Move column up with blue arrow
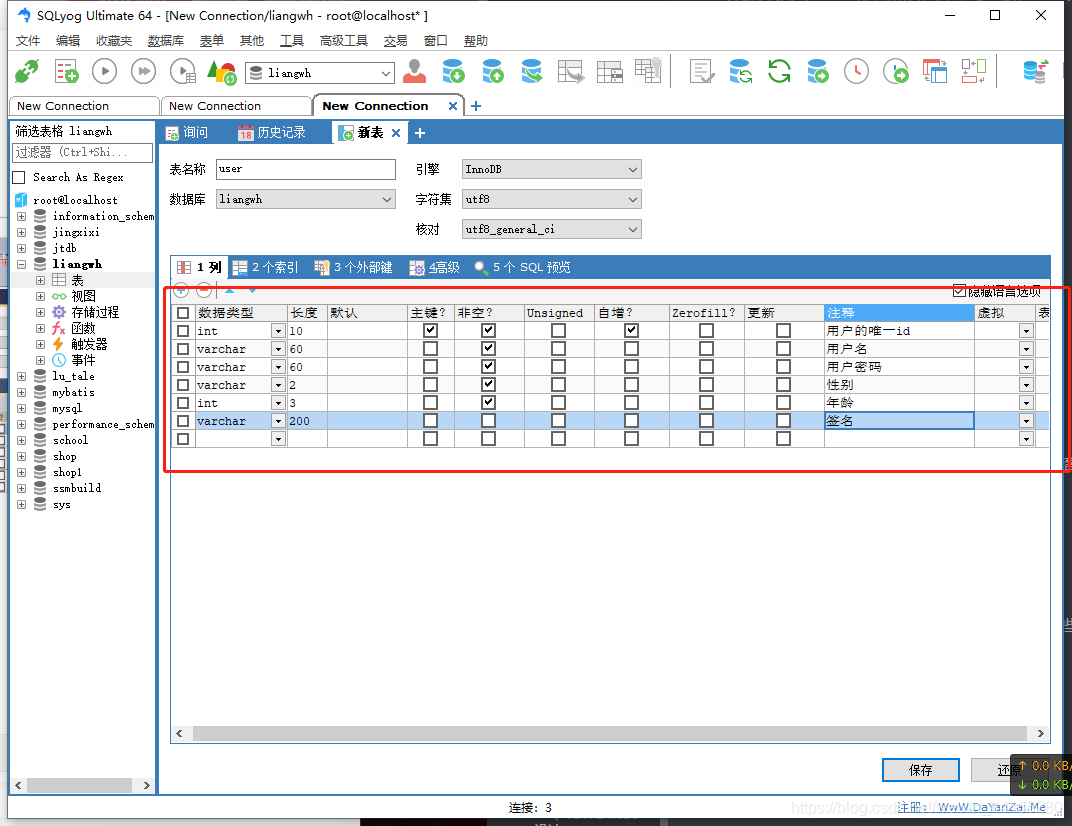This screenshot has height=826, width=1072. [x=230, y=290]
